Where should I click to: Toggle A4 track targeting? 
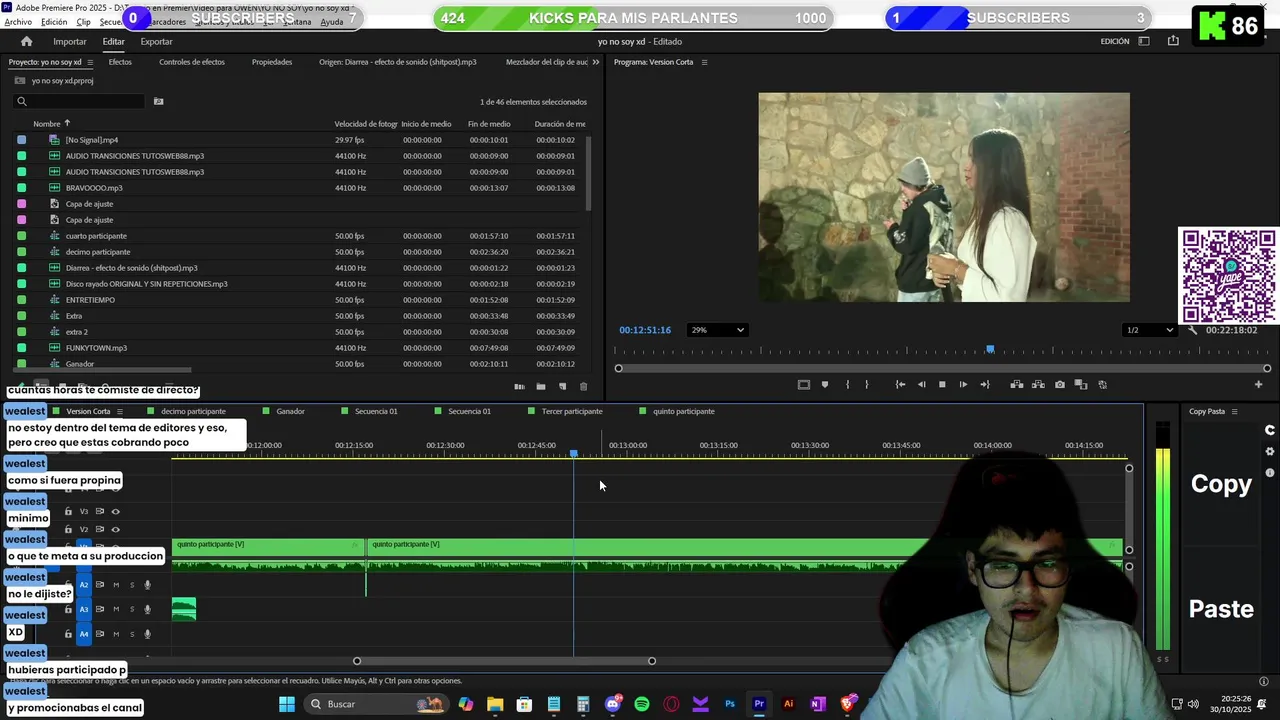point(84,634)
